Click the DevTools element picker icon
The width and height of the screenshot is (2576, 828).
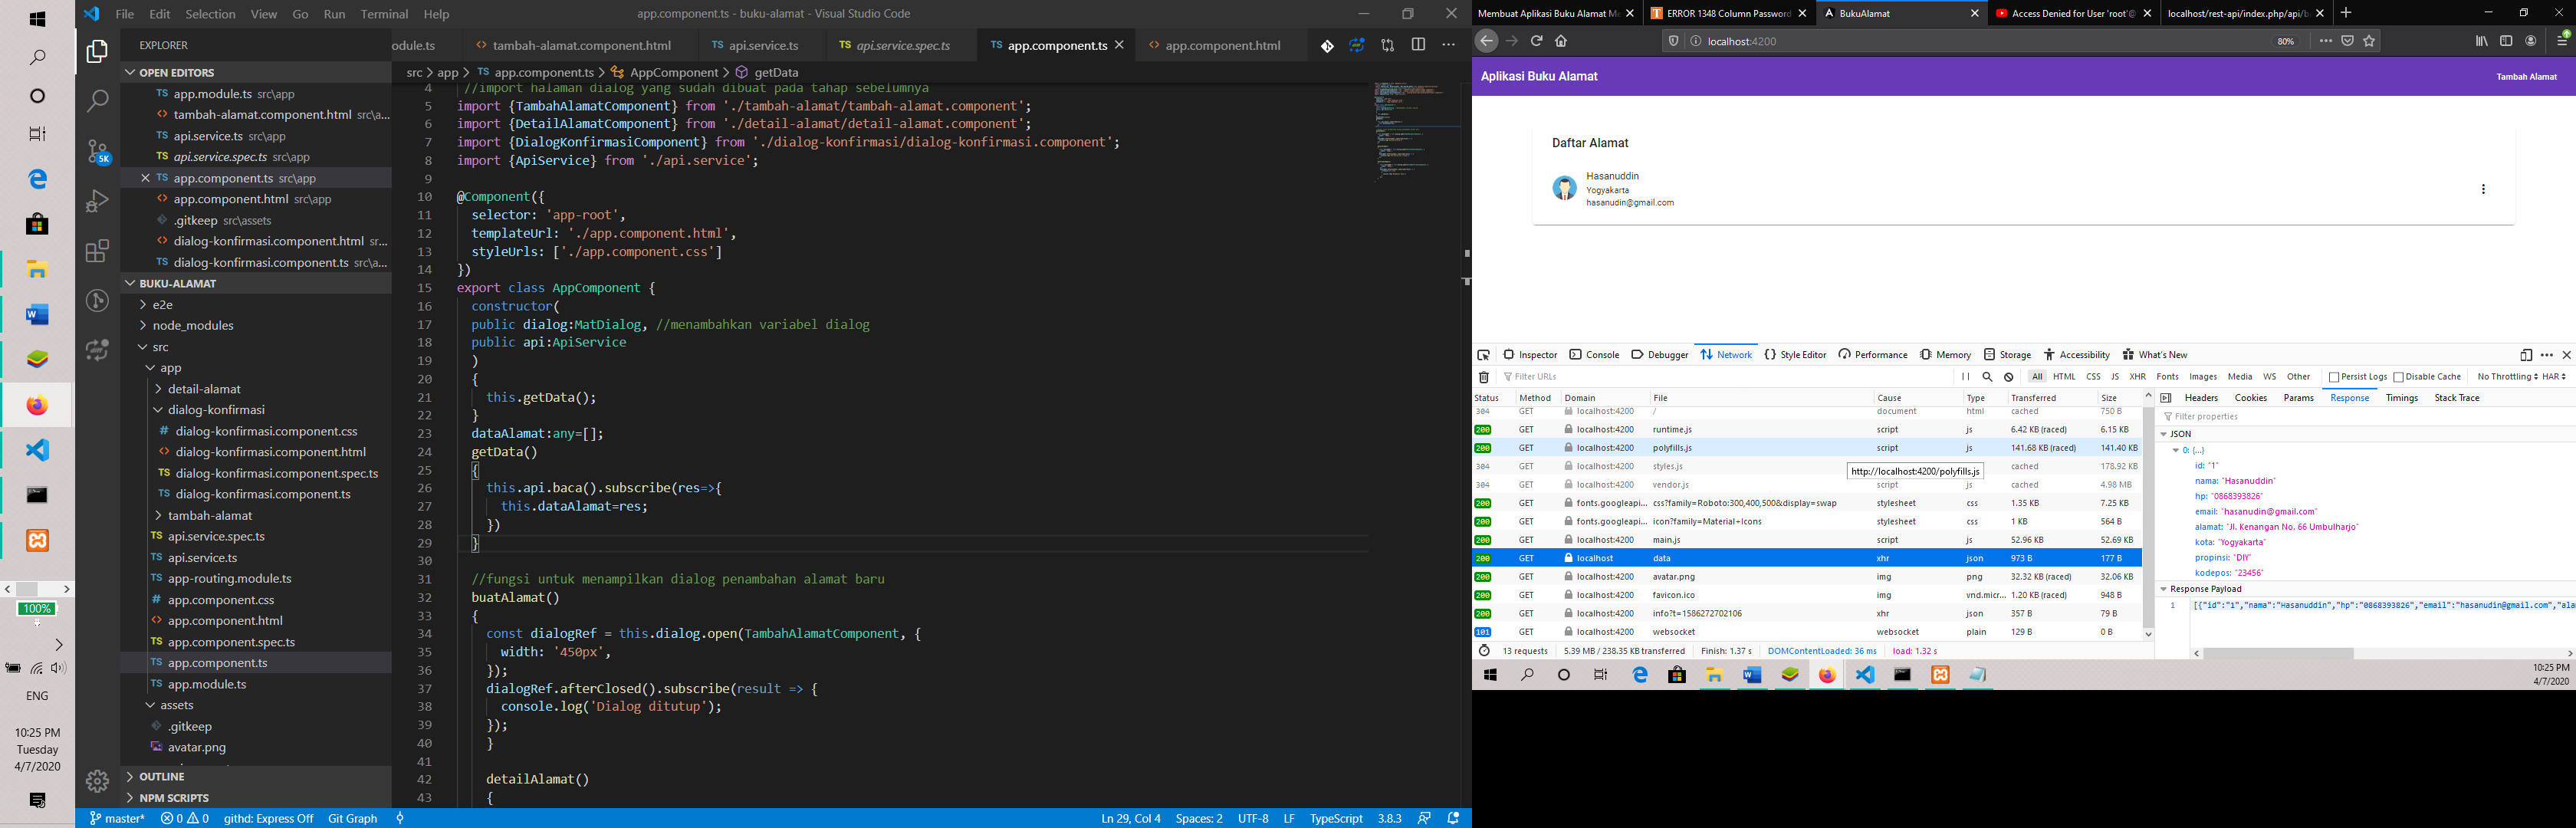coord(1484,355)
